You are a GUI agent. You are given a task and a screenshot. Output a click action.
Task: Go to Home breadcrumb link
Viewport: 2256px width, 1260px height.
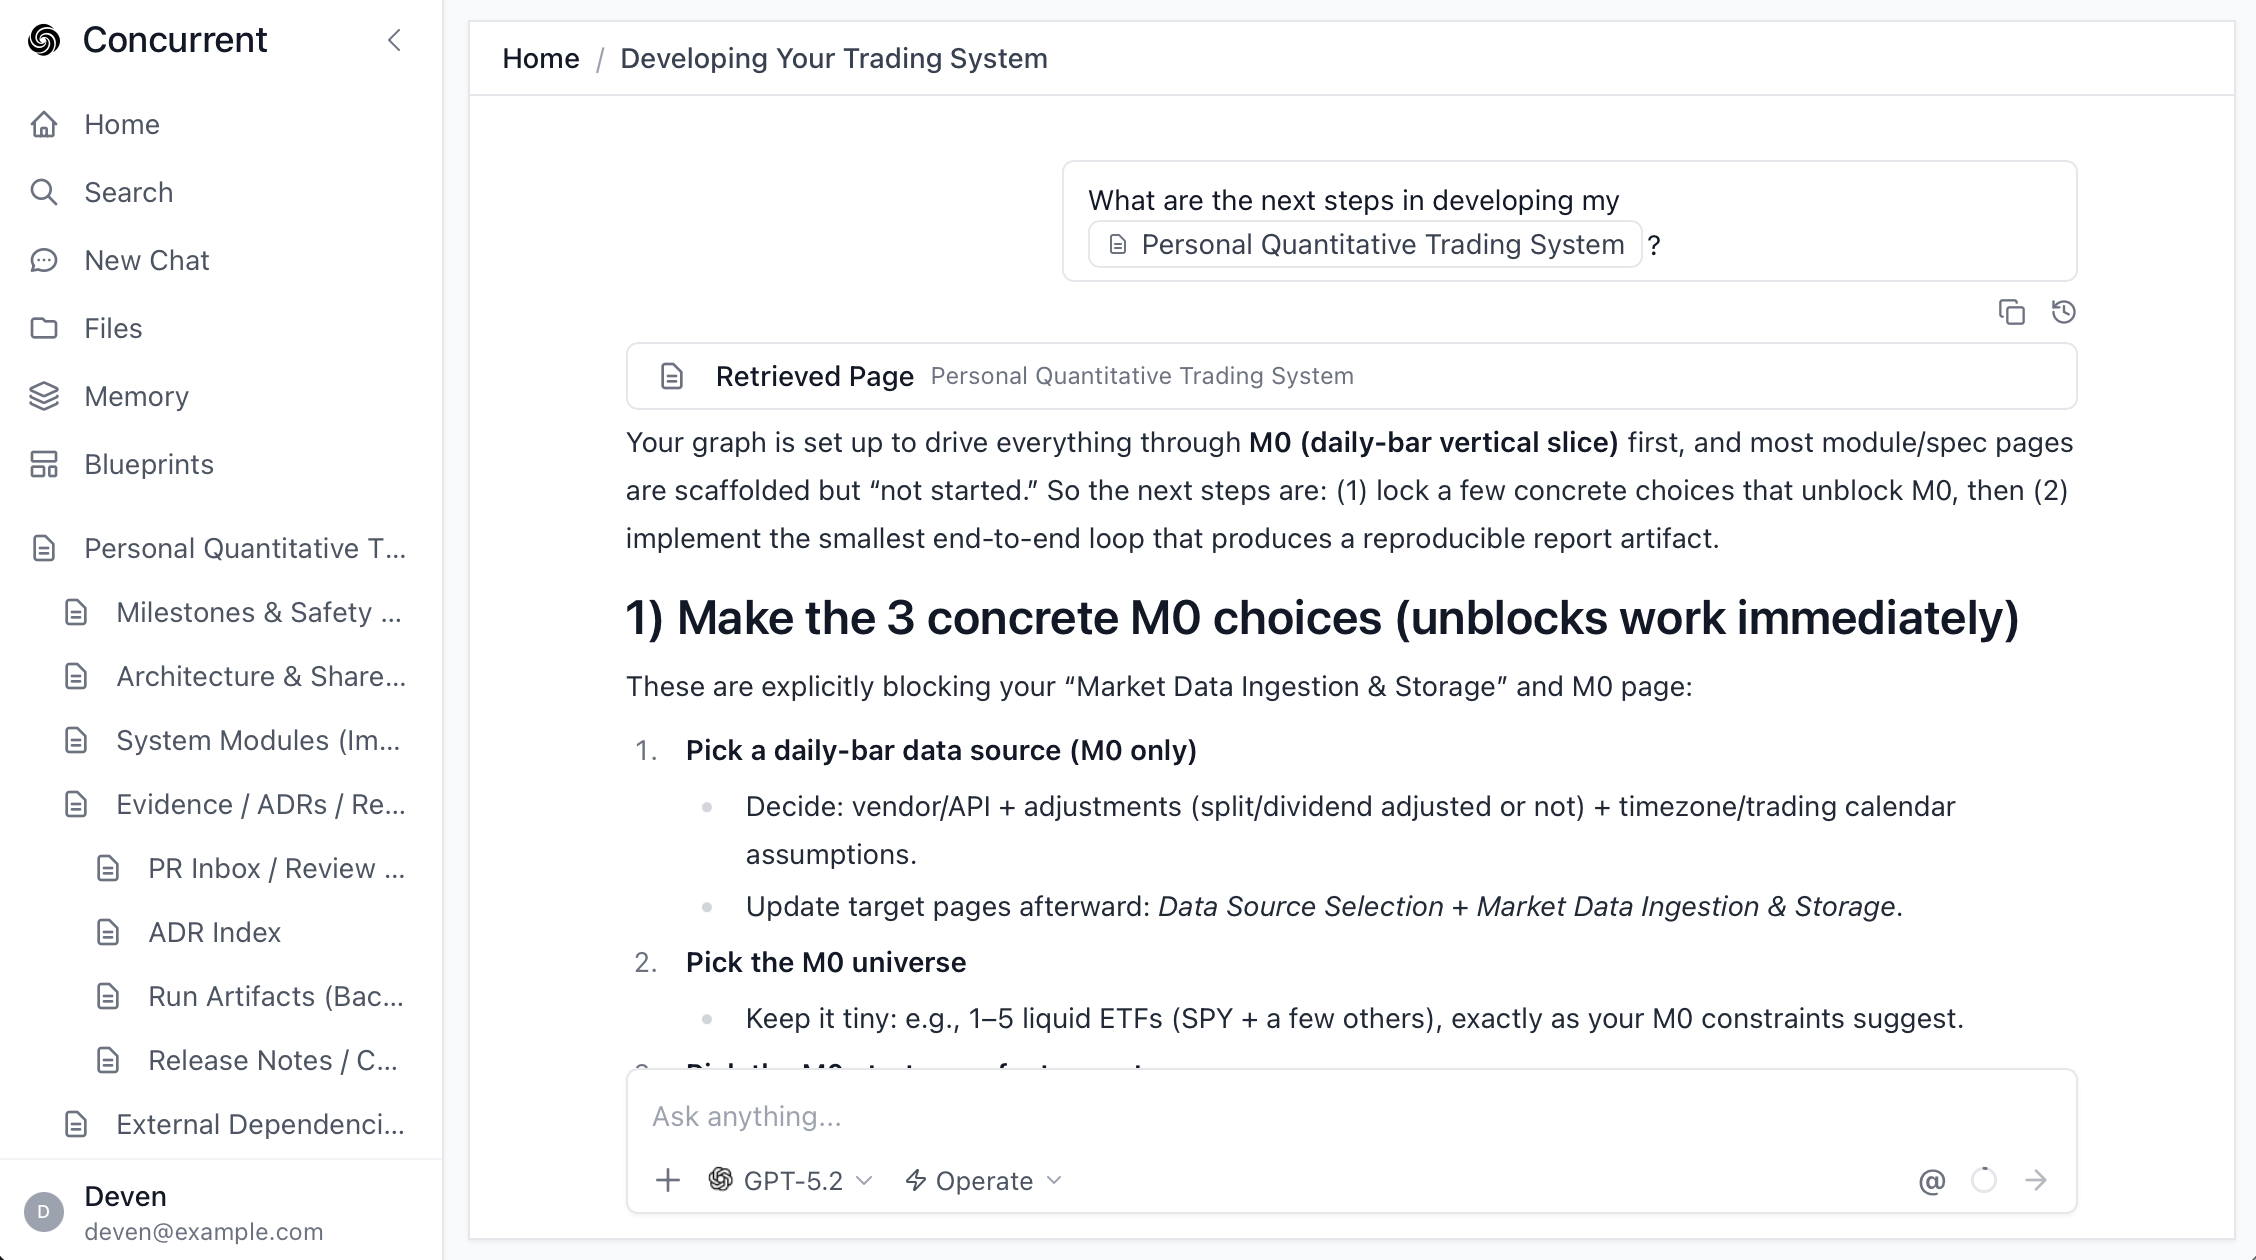click(x=540, y=59)
